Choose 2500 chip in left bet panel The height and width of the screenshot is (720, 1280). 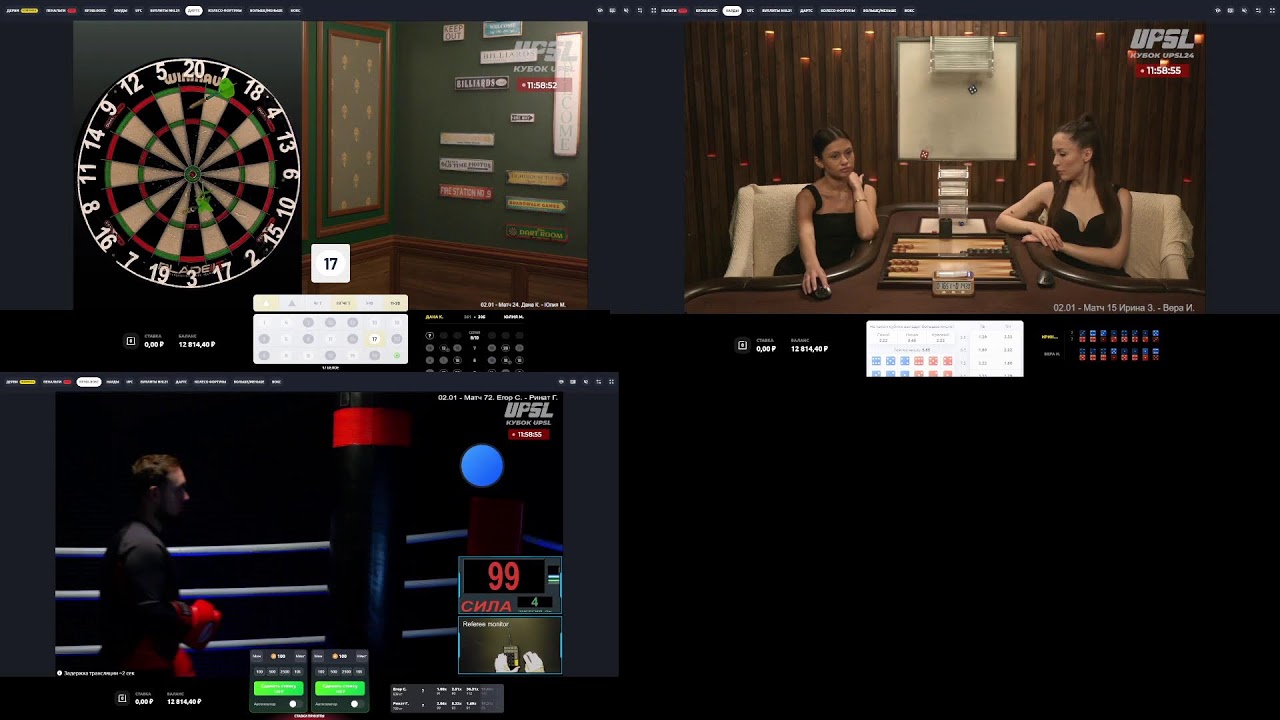[x=285, y=672]
